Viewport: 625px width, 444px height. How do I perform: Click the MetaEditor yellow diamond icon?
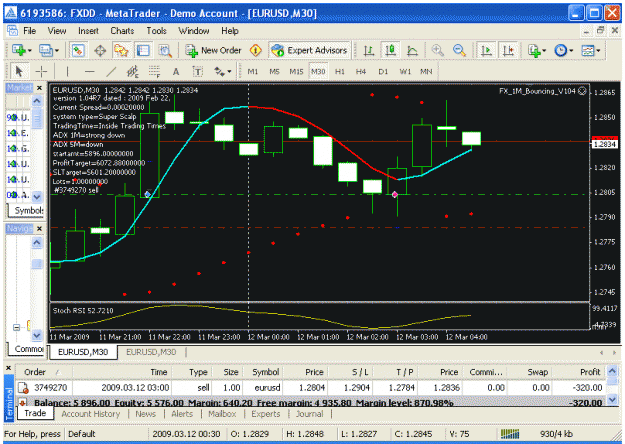tap(256, 51)
